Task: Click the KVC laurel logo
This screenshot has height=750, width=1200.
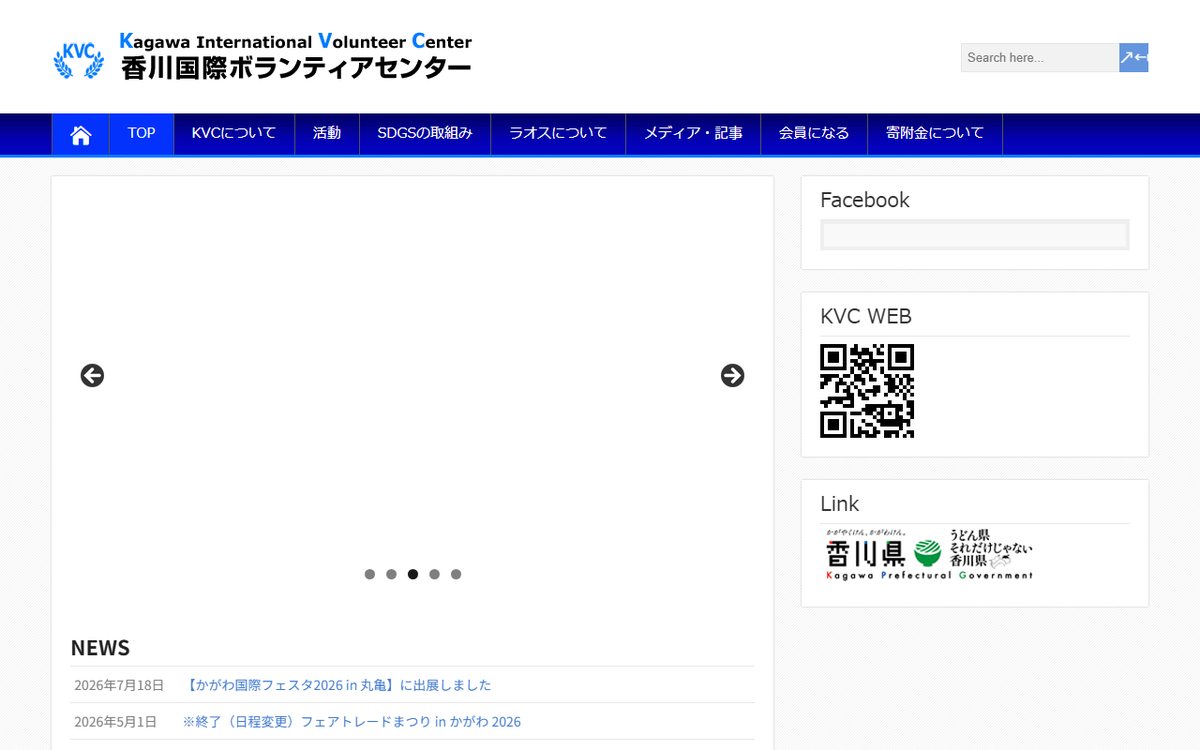Action: click(x=78, y=59)
